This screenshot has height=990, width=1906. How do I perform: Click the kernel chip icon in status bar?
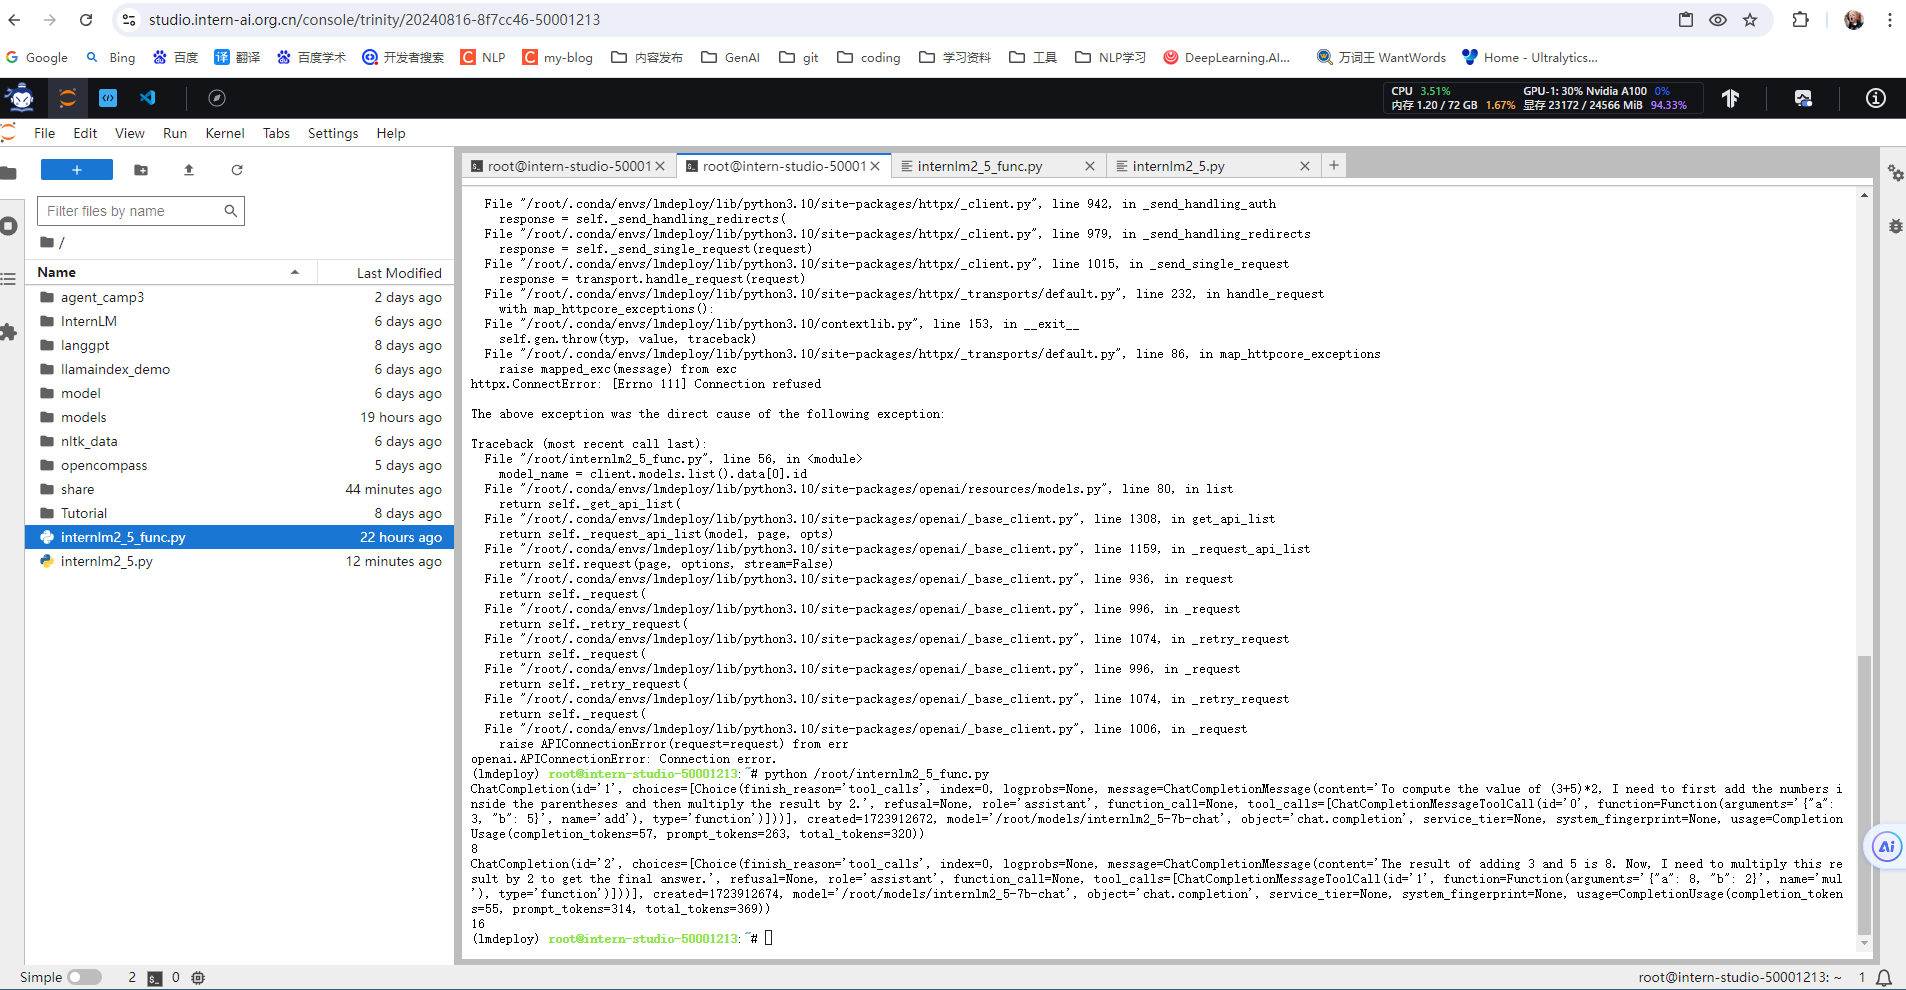(198, 978)
